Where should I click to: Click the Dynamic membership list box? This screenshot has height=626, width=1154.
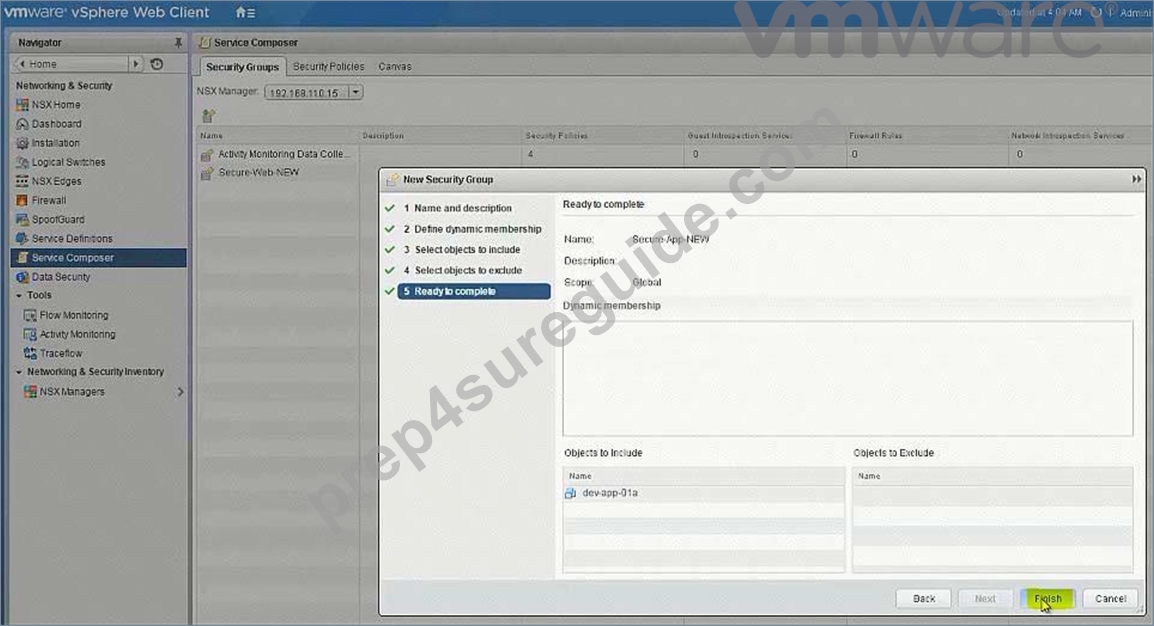click(x=848, y=378)
